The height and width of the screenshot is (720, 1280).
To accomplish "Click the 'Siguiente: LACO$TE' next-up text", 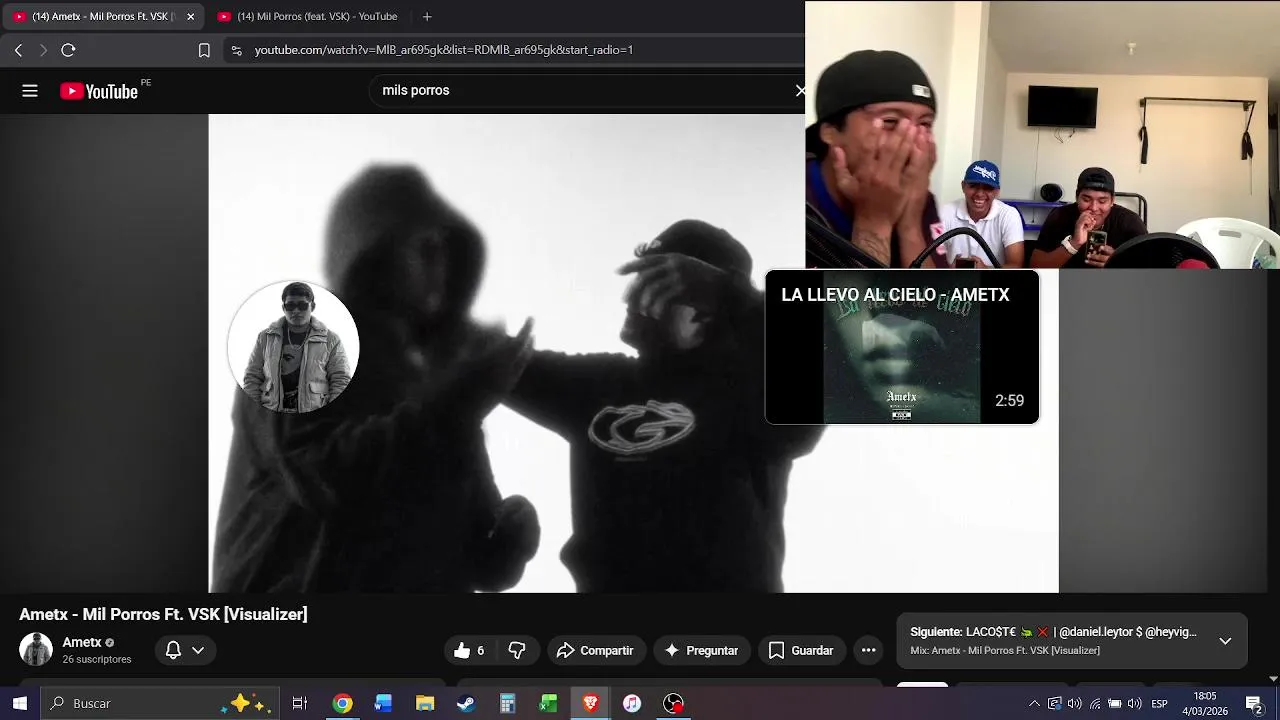I will pos(1053,632).
